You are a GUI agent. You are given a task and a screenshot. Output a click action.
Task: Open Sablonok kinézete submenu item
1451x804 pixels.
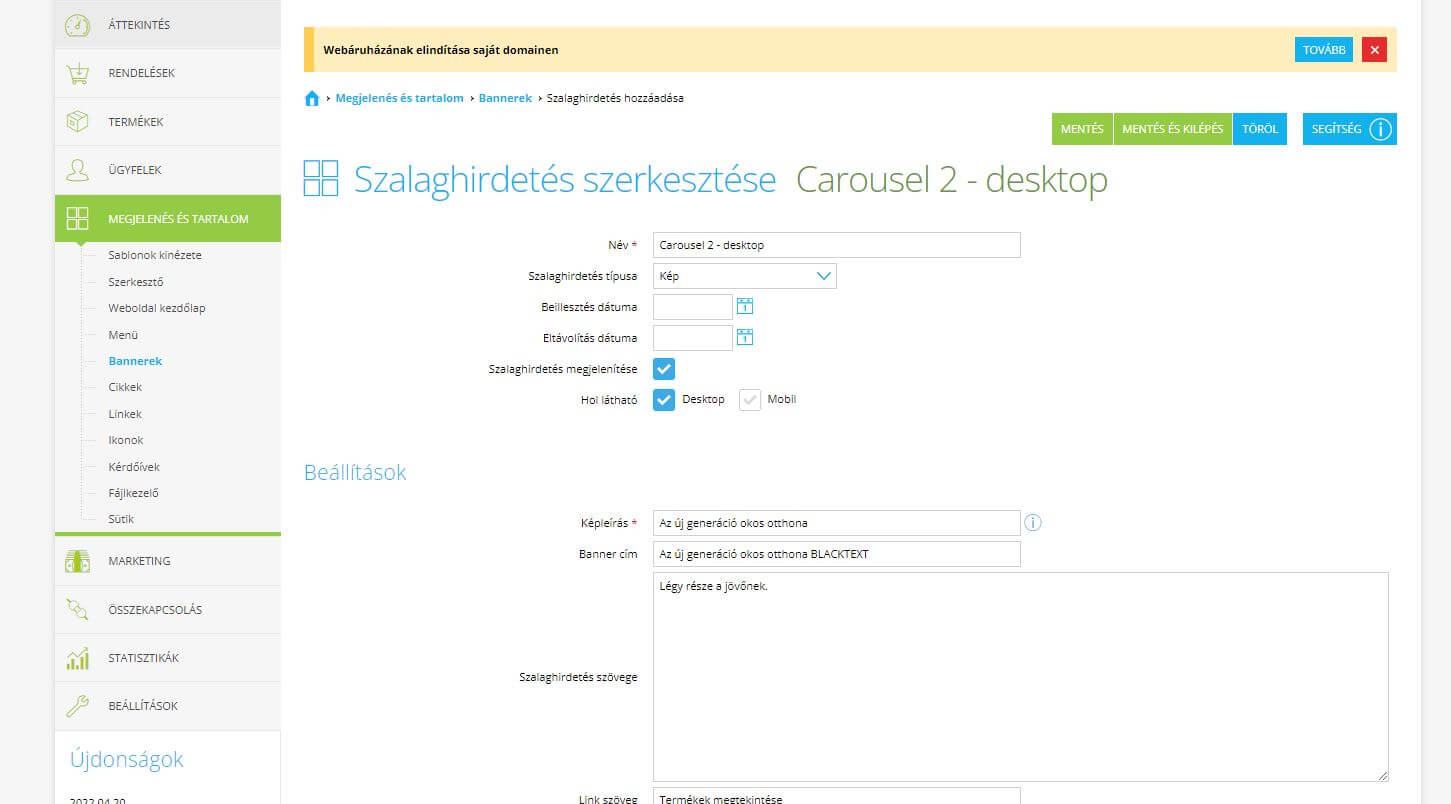point(155,255)
